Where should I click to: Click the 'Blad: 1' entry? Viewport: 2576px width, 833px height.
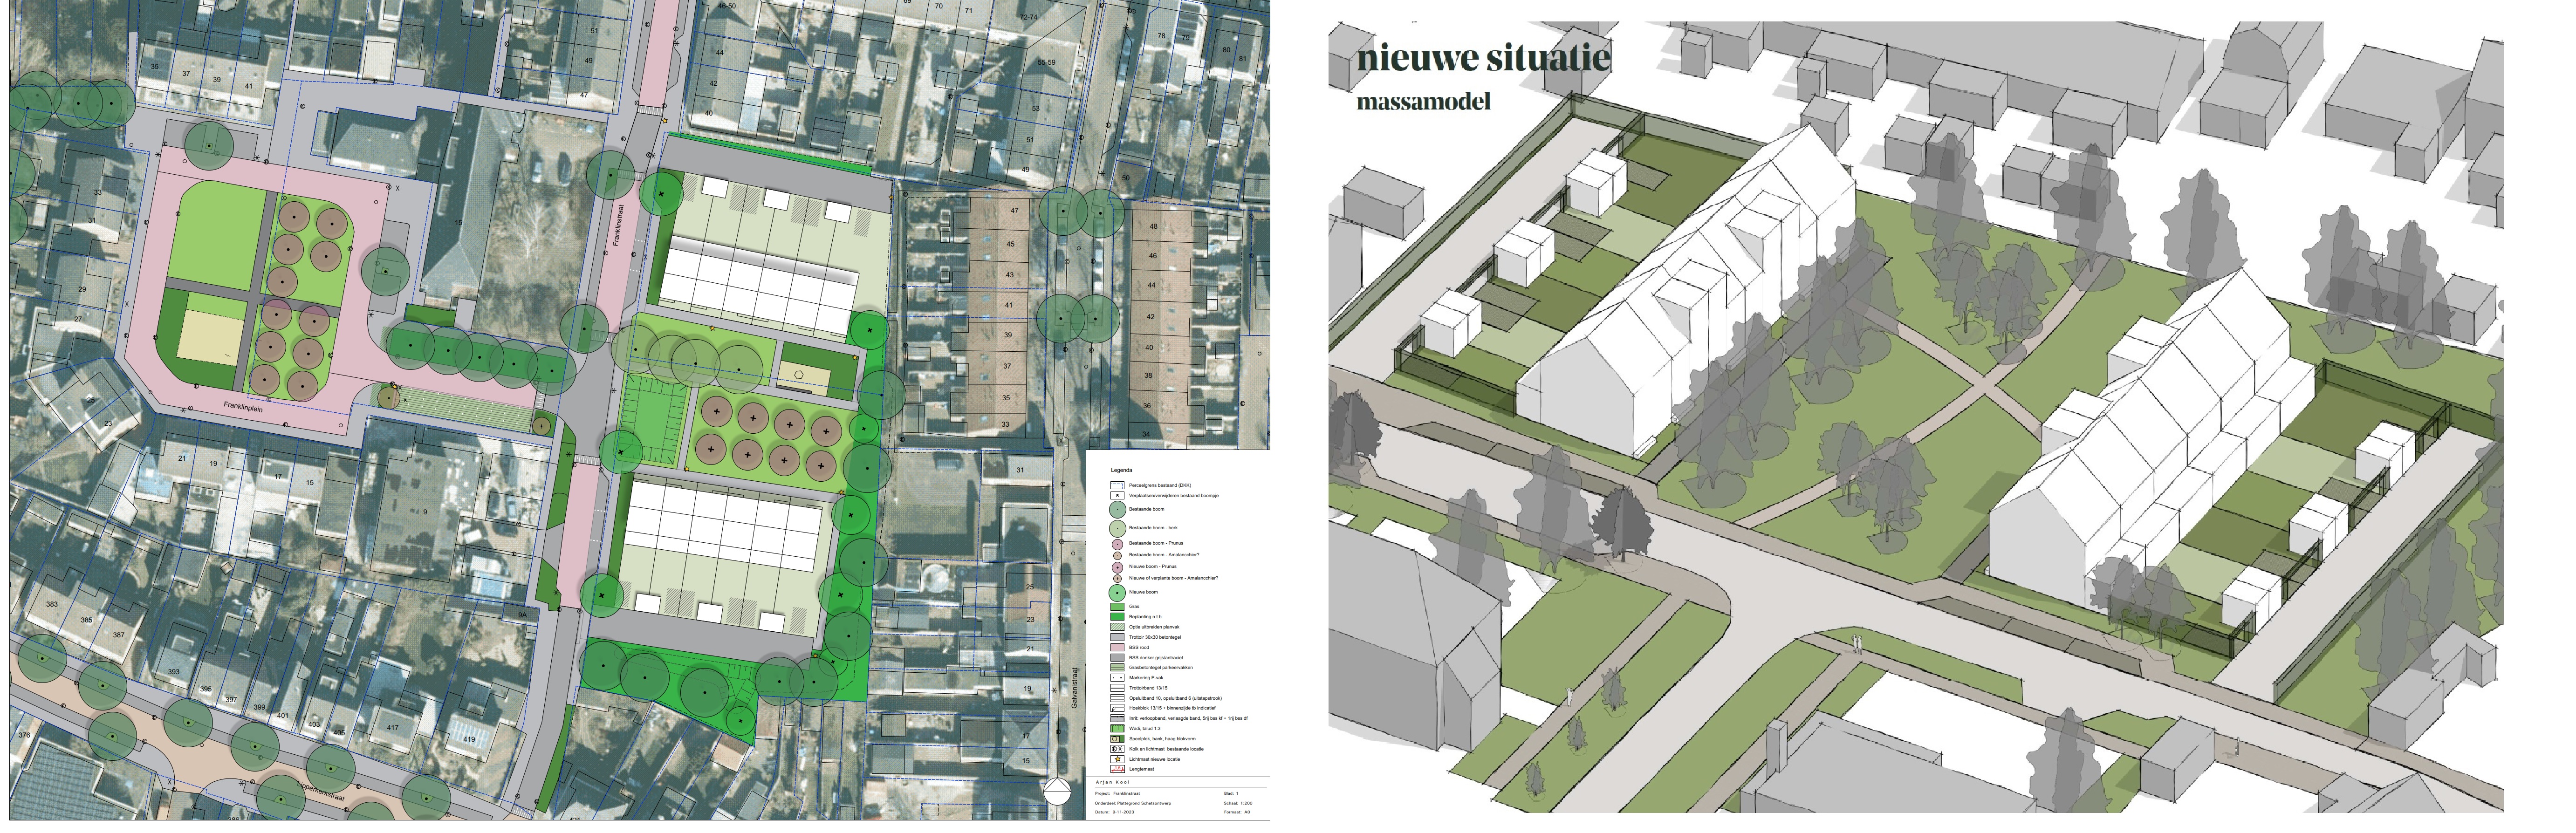[x=1232, y=794]
